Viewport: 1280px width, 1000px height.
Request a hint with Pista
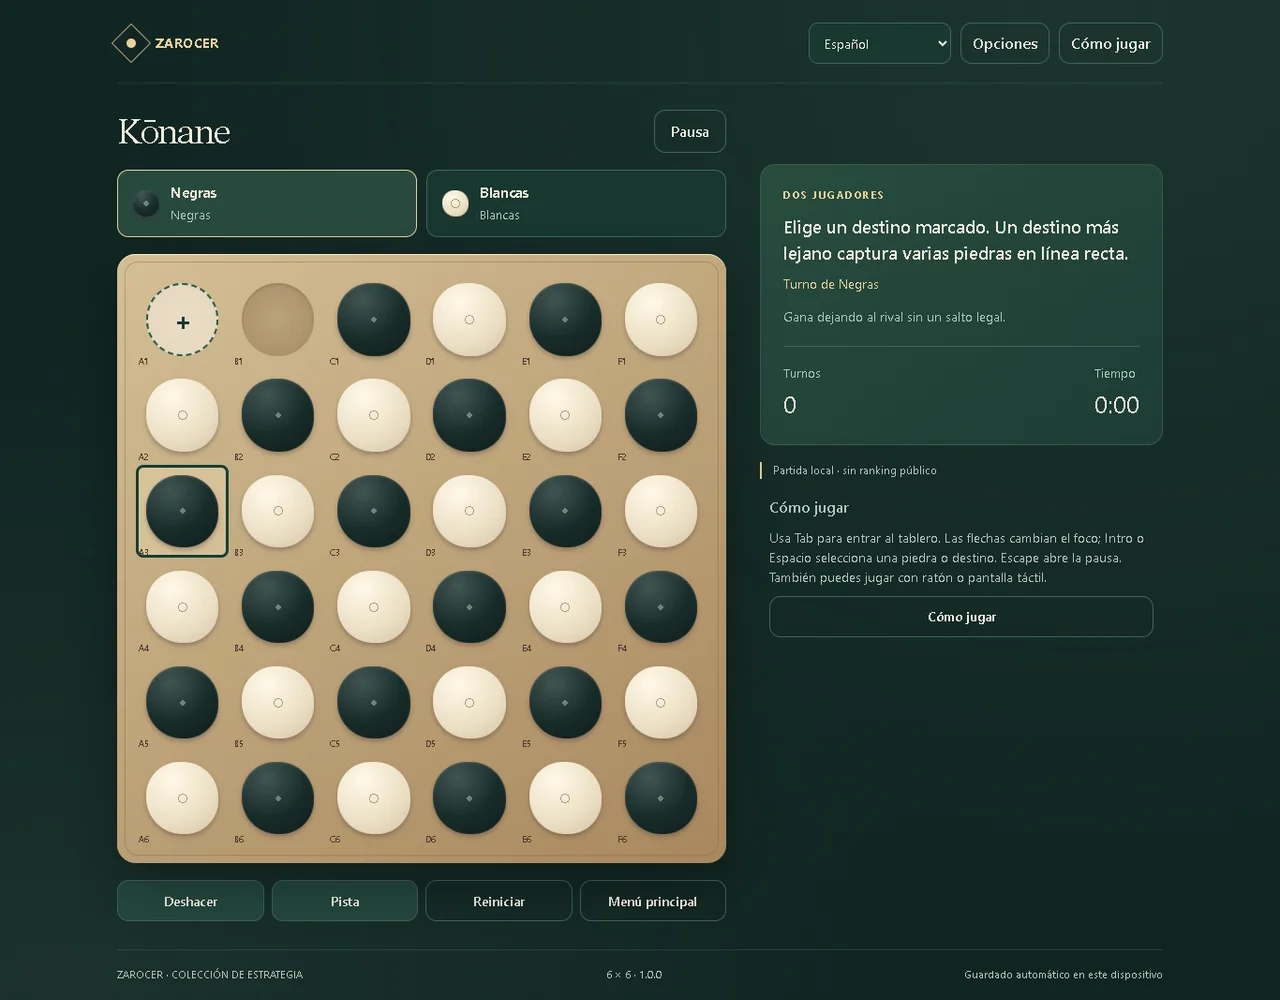tap(345, 901)
